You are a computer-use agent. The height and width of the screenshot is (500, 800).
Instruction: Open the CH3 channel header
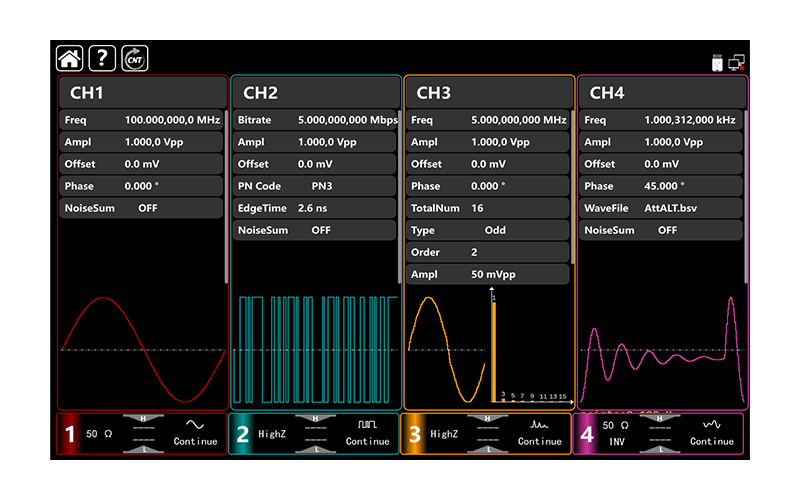point(487,93)
